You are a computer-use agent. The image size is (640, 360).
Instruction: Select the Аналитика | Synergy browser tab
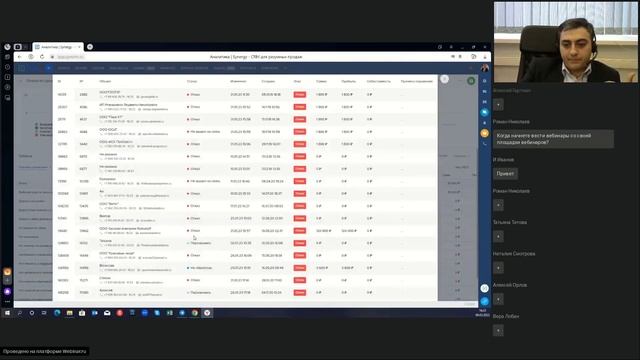tap(58, 47)
